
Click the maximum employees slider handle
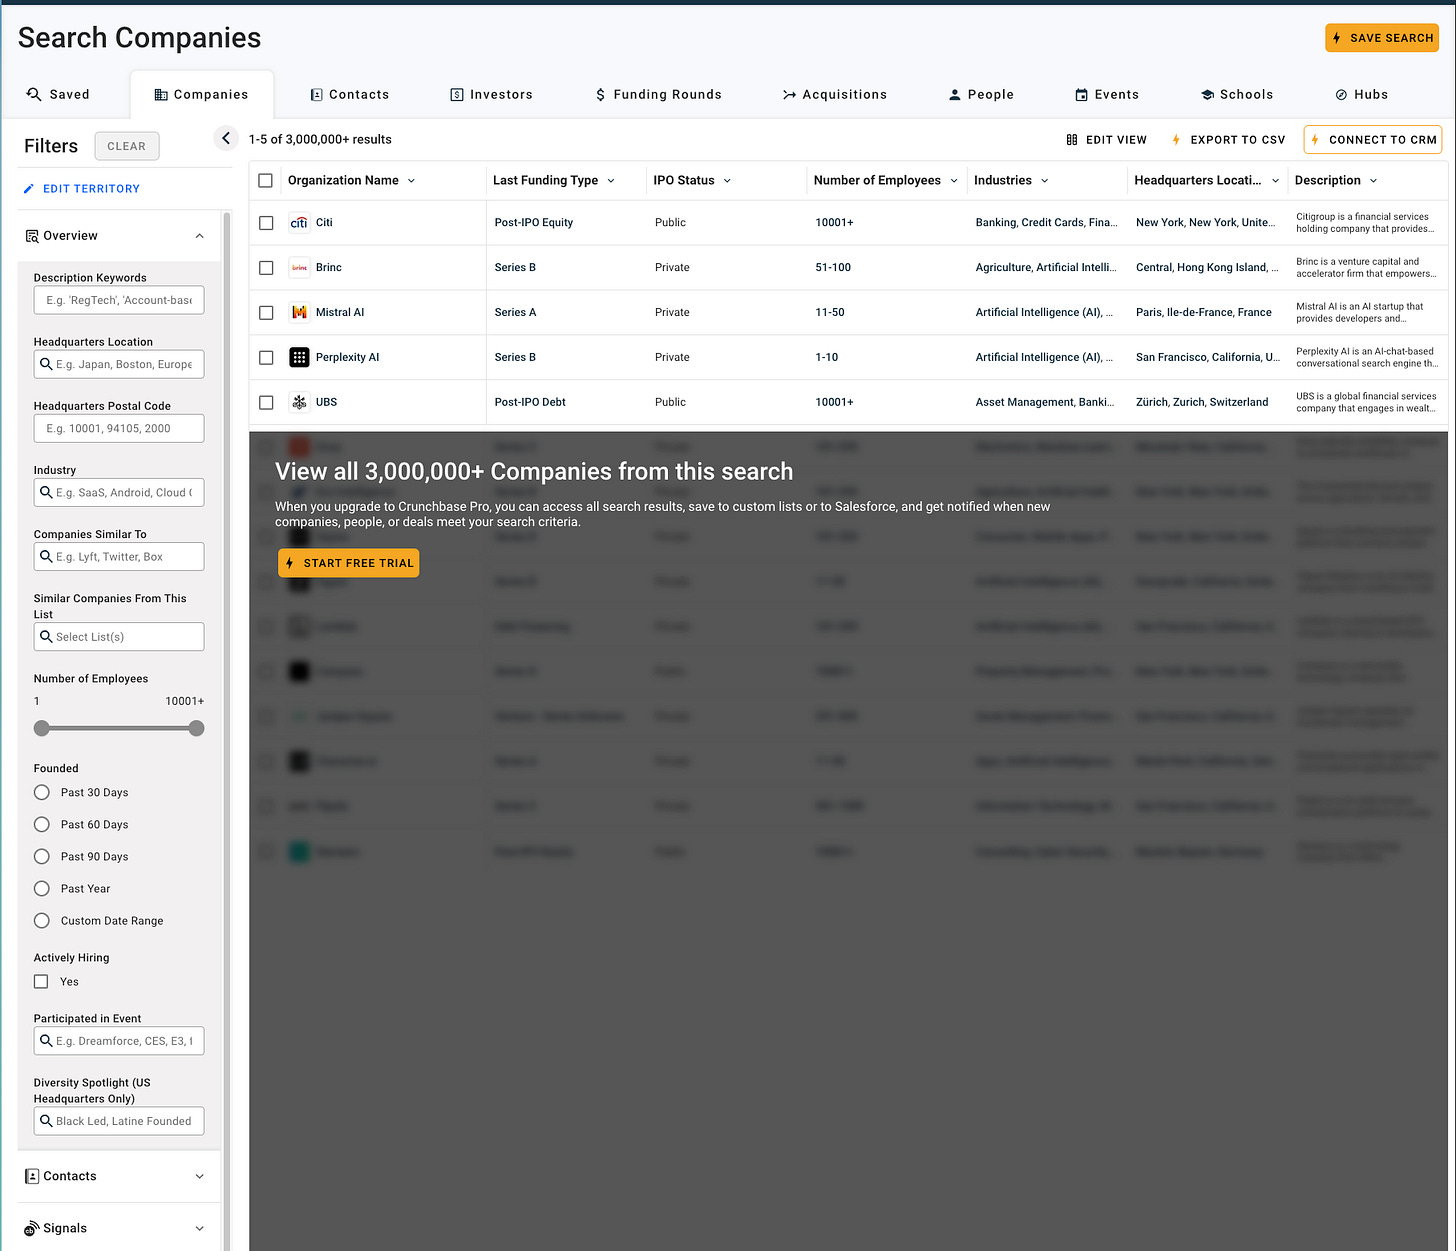tap(197, 728)
